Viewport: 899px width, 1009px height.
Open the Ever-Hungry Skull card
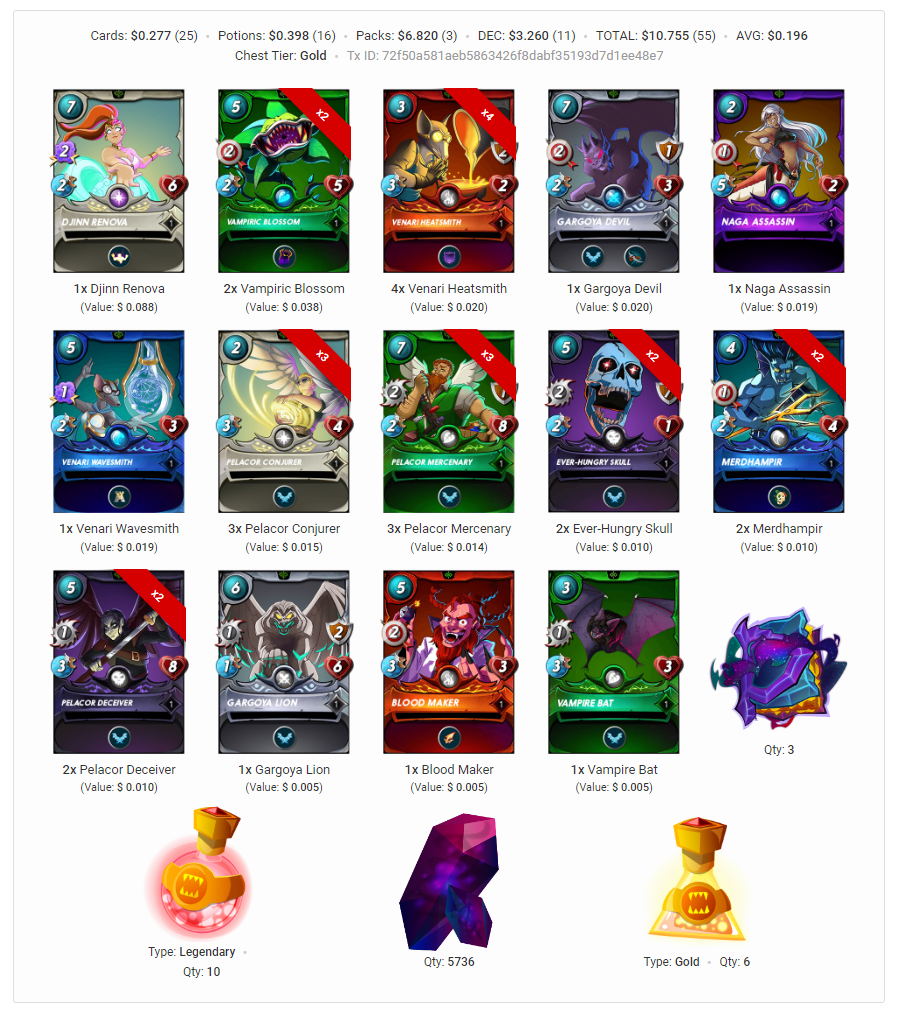tap(614, 421)
